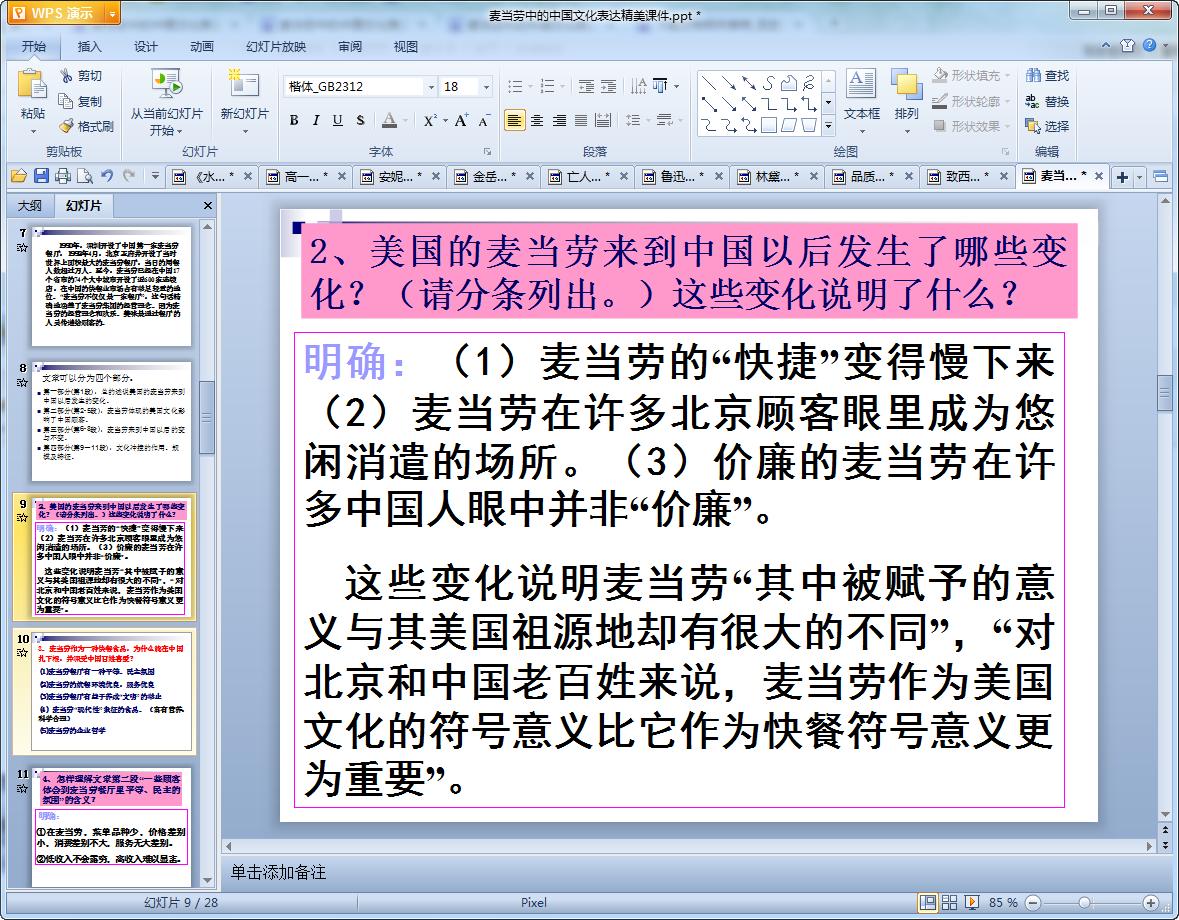Open the Animation (动画) ribbon tab
Screen dimensions: 1179x920
click(x=202, y=47)
